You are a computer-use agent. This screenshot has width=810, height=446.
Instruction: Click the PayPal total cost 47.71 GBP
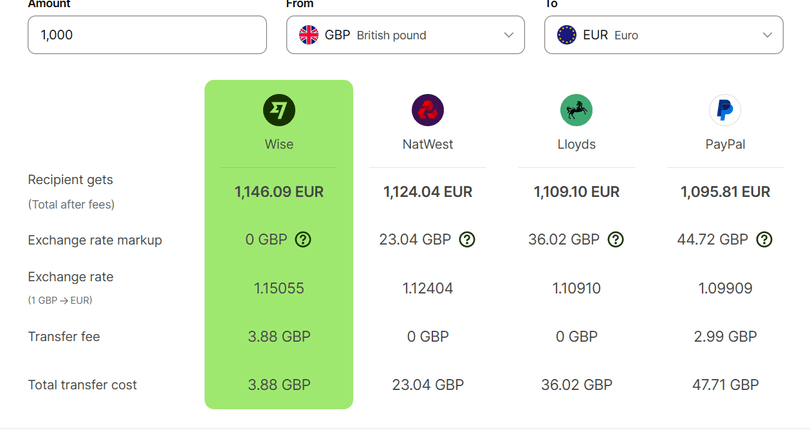point(725,385)
